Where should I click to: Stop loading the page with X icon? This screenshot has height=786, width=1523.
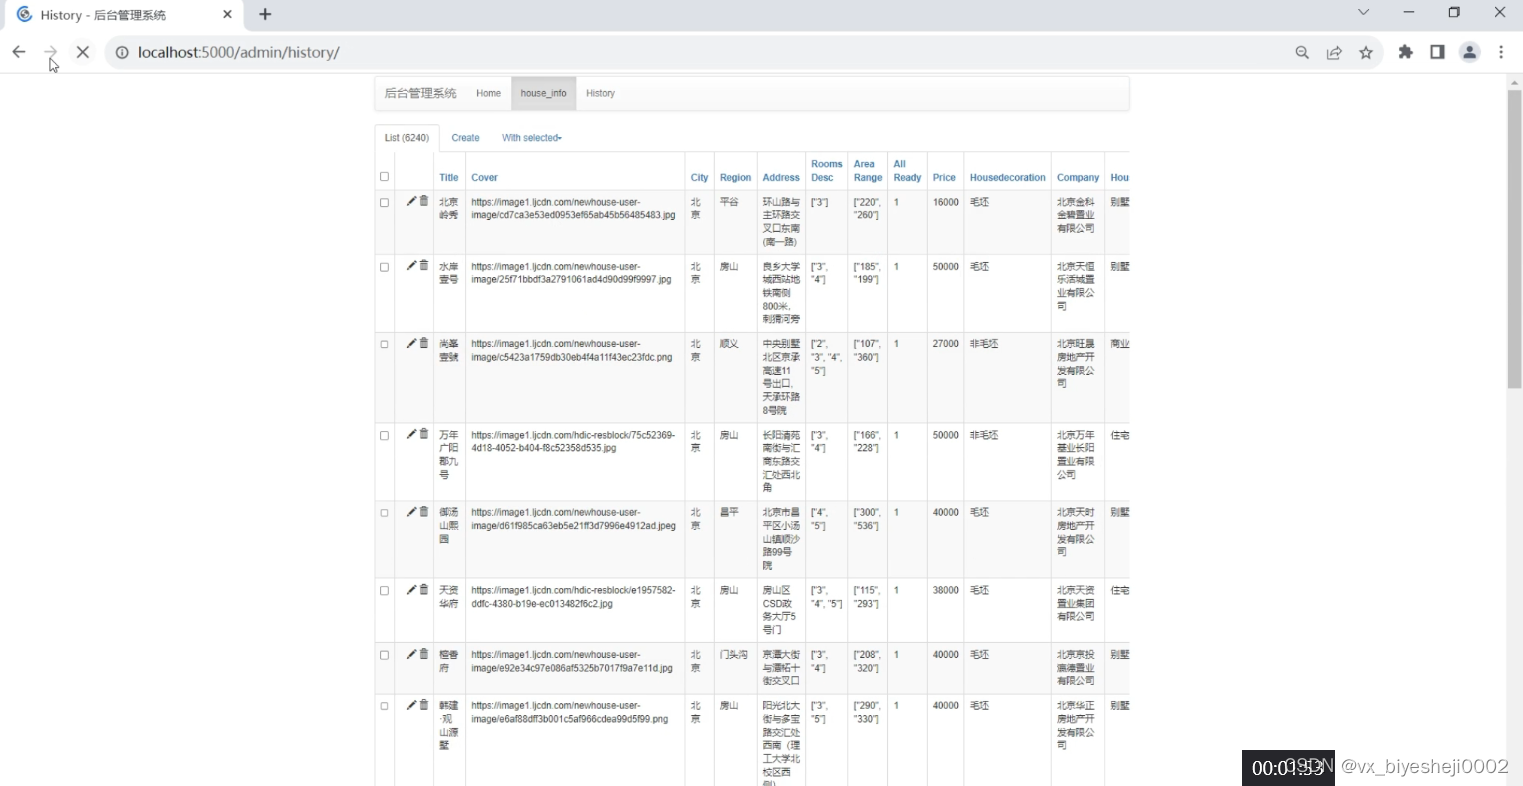[x=83, y=52]
